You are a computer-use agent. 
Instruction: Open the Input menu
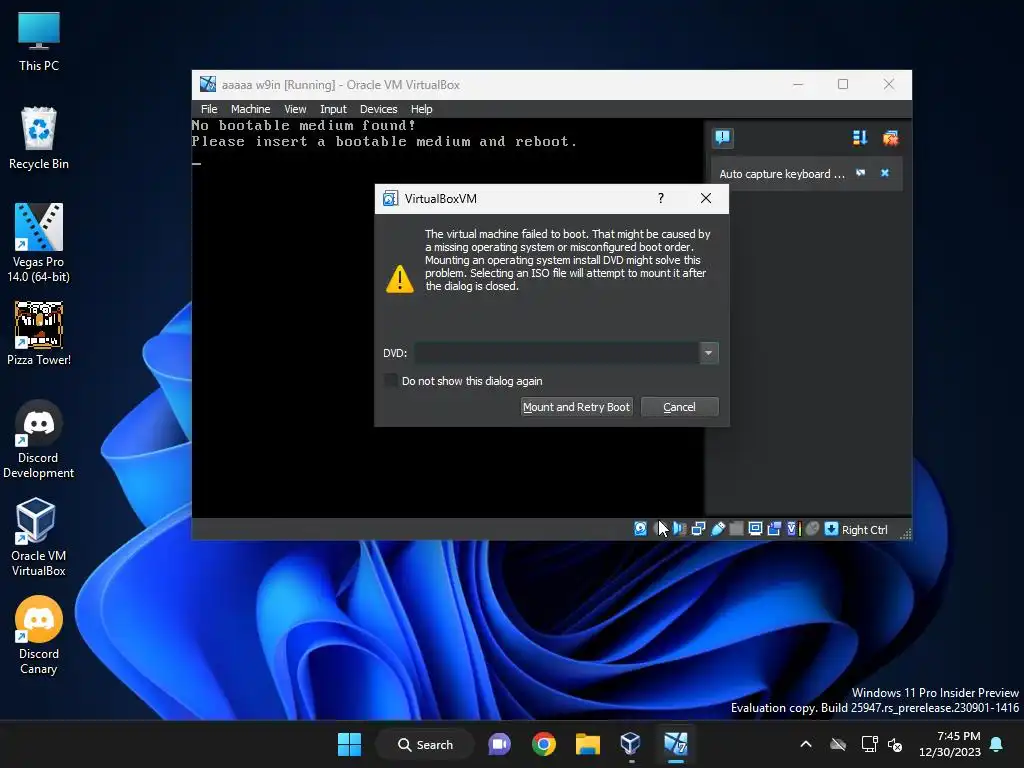(x=333, y=109)
